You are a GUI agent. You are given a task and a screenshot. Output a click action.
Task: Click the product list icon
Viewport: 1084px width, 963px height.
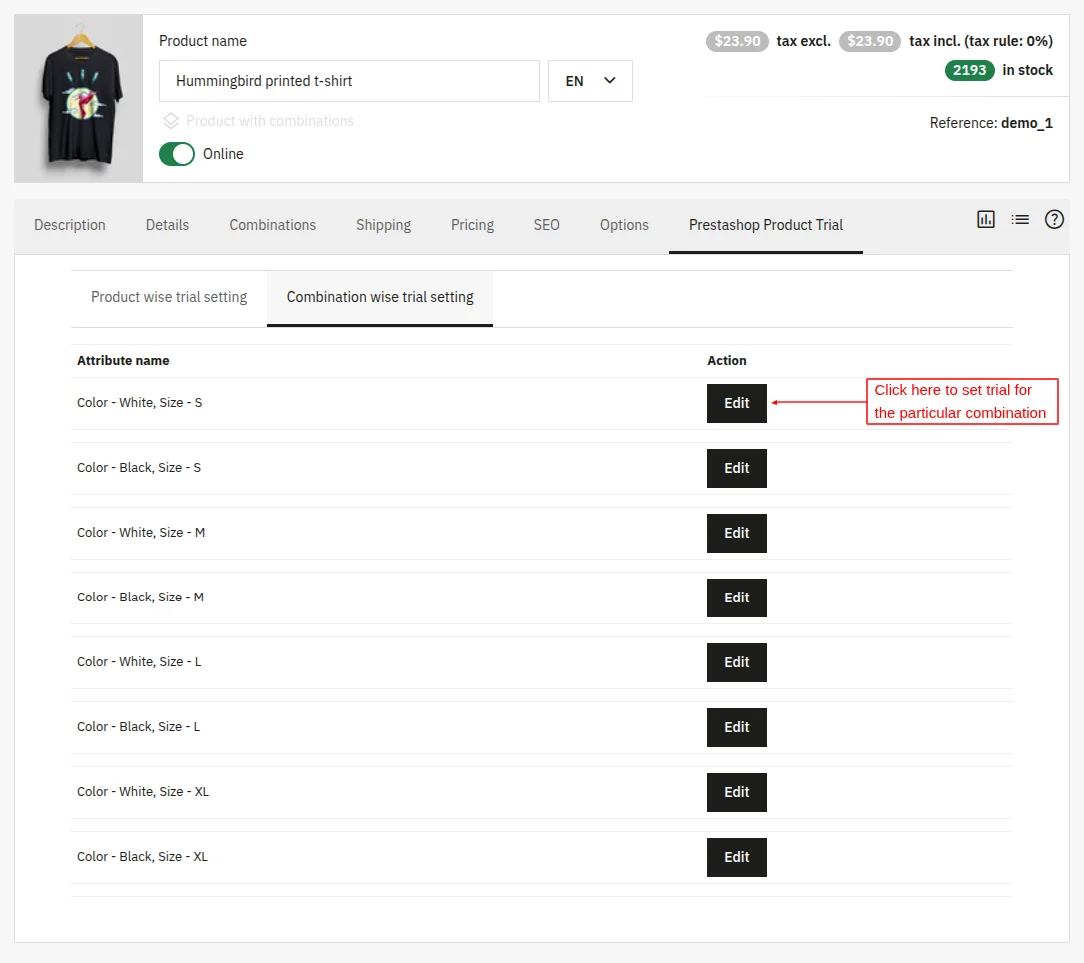(1020, 220)
